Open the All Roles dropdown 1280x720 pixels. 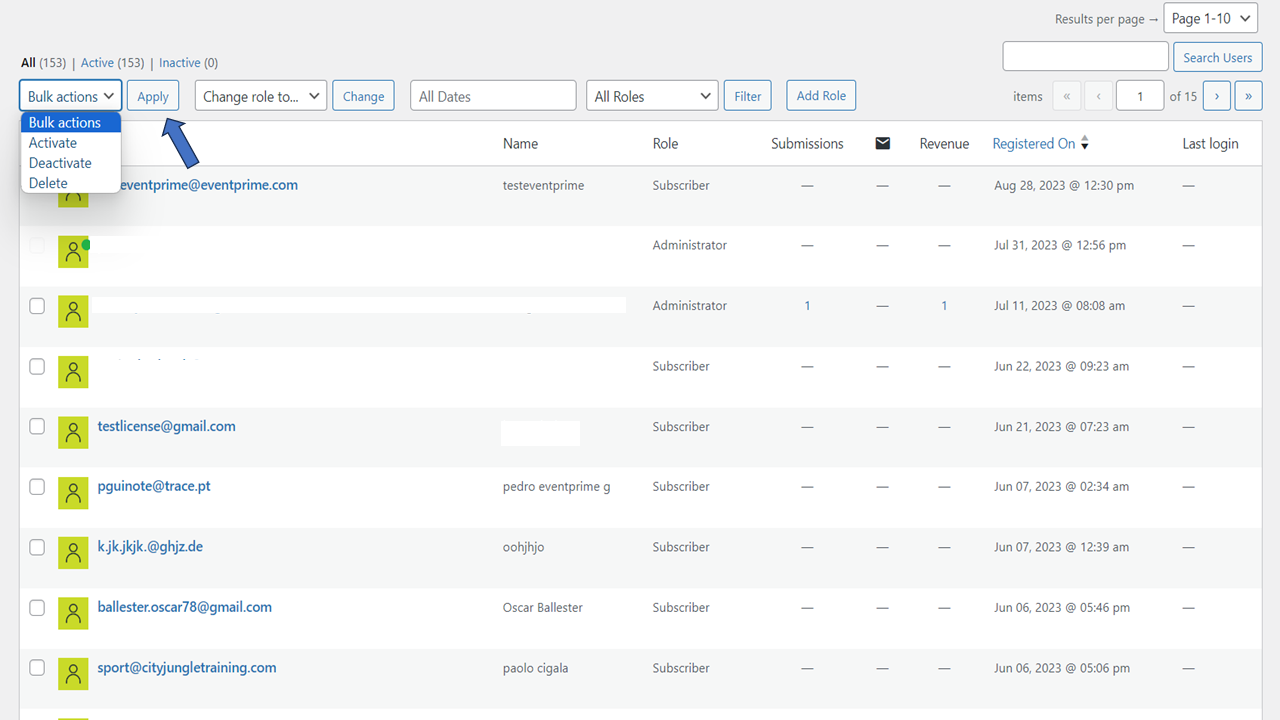click(x=652, y=95)
